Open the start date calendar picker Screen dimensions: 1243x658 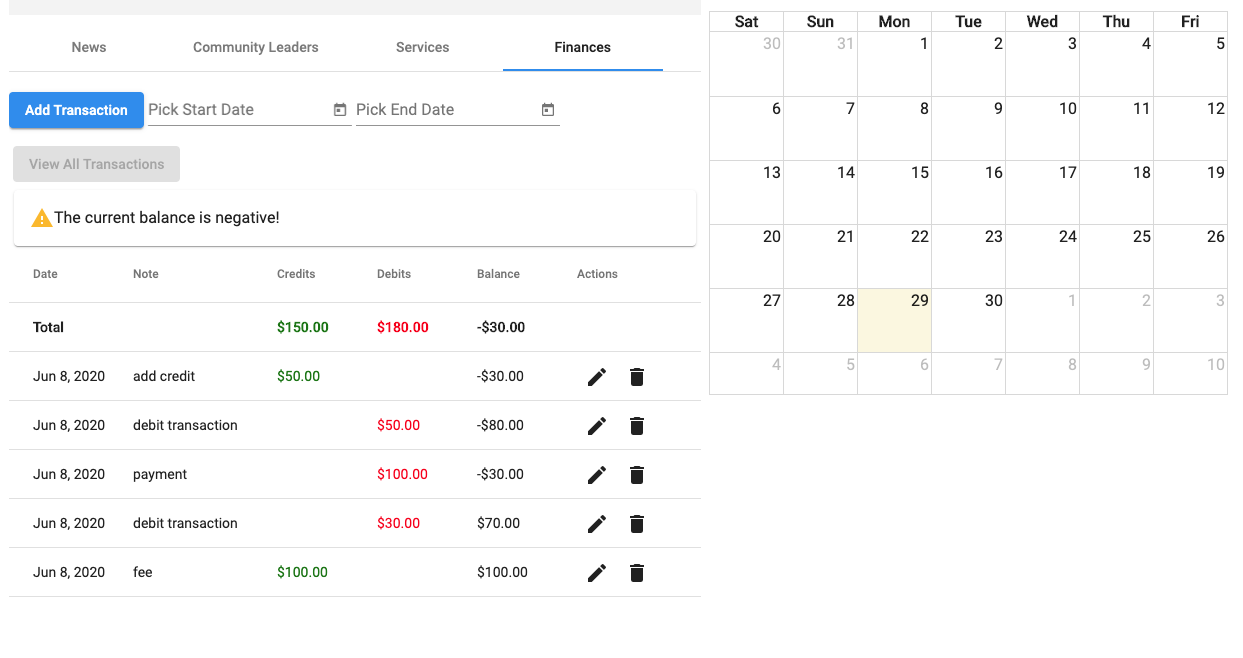339,110
